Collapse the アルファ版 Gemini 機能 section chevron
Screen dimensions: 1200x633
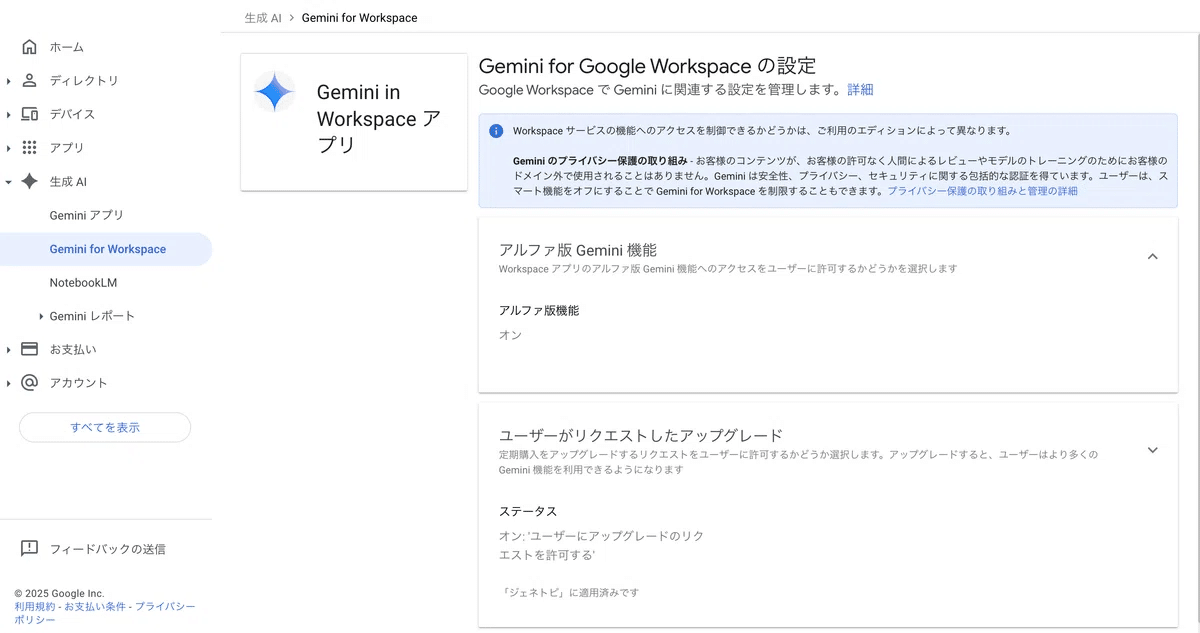click(x=1152, y=257)
